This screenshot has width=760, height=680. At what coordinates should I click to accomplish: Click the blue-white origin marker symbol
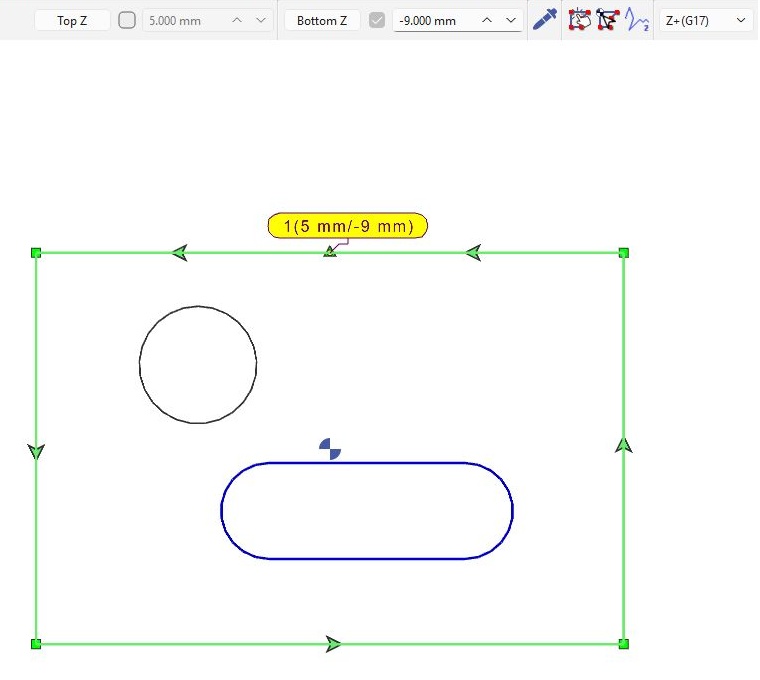pyautogui.click(x=330, y=449)
